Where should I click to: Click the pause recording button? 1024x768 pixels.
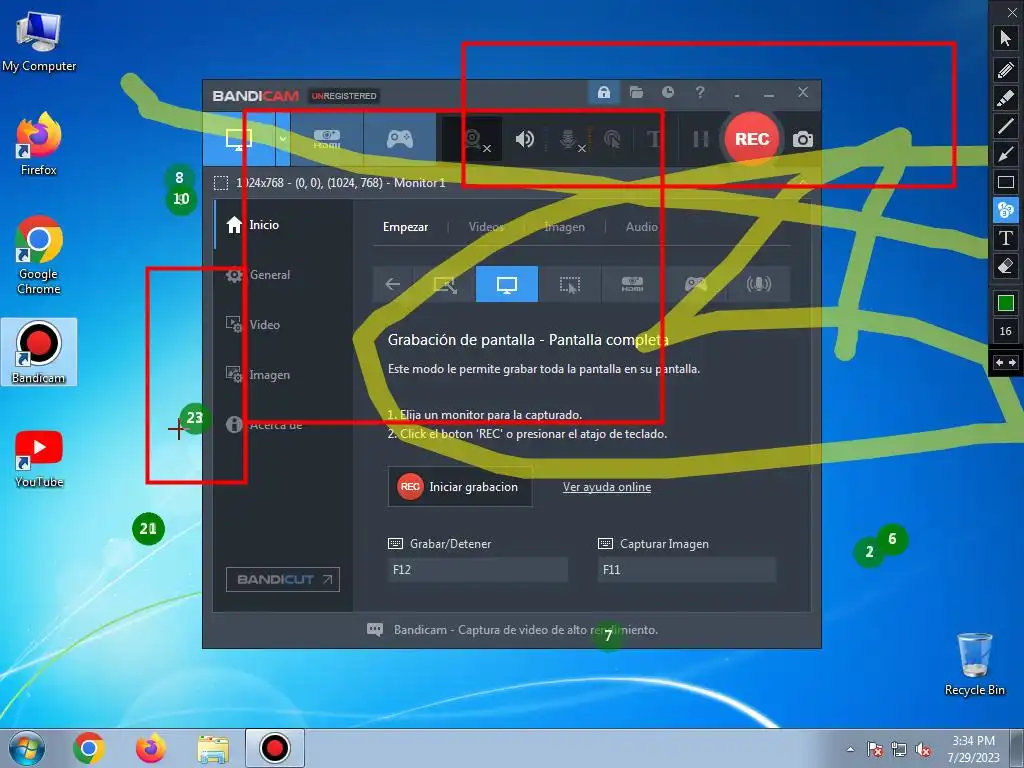pos(701,139)
